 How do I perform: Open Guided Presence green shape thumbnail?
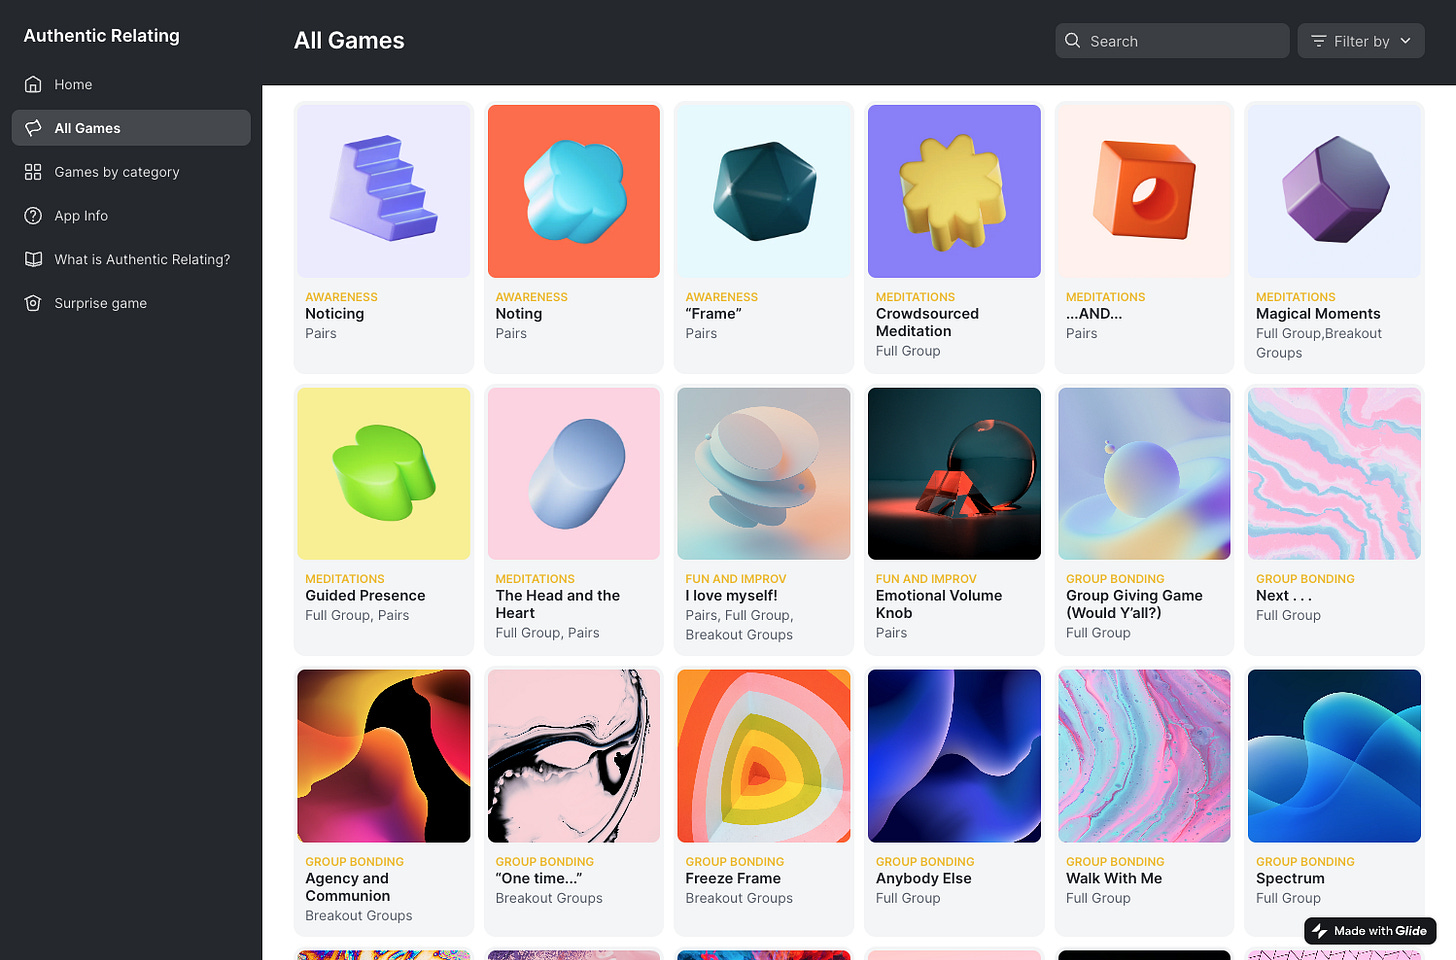[384, 474]
